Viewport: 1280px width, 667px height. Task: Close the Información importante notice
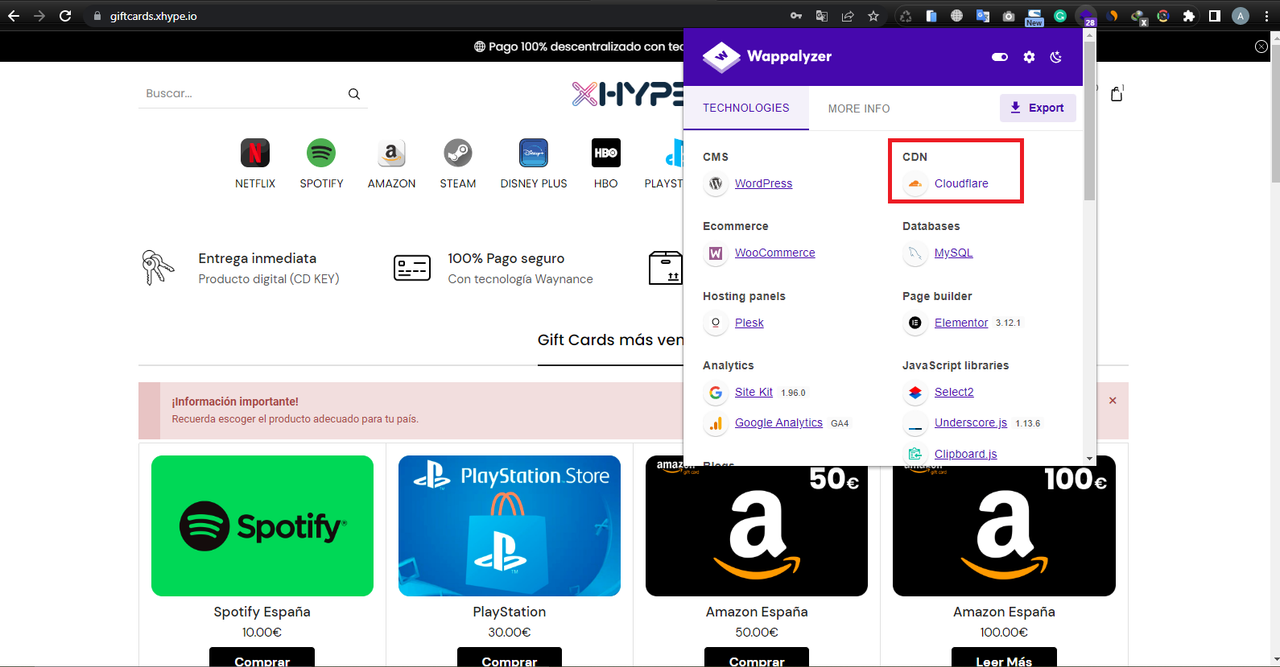pyautogui.click(x=1113, y=400)
